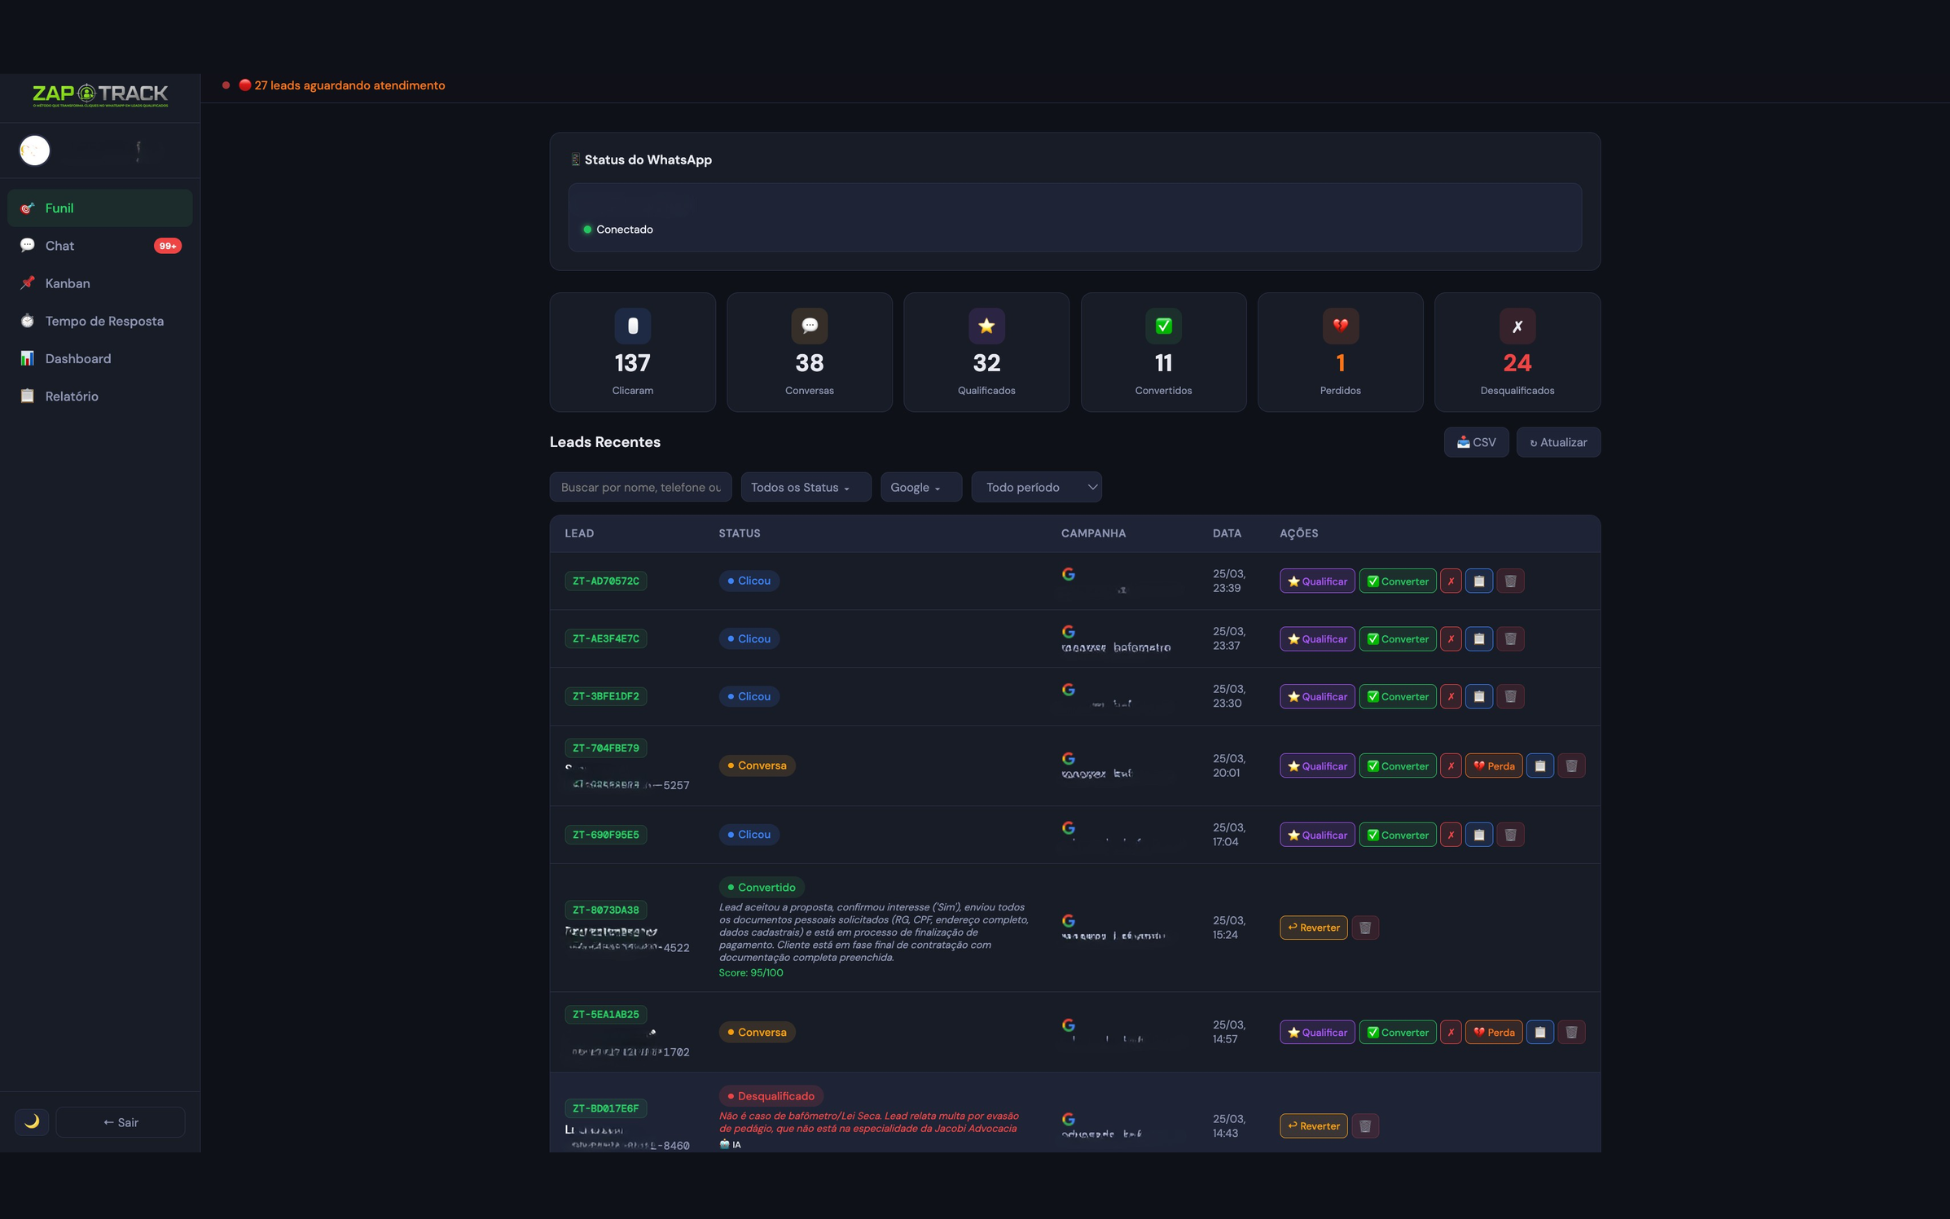The width and height of the screenshot is (1950, 1219).
Task: Export leads using the CSV button
Action: [x=1475, y=442]
